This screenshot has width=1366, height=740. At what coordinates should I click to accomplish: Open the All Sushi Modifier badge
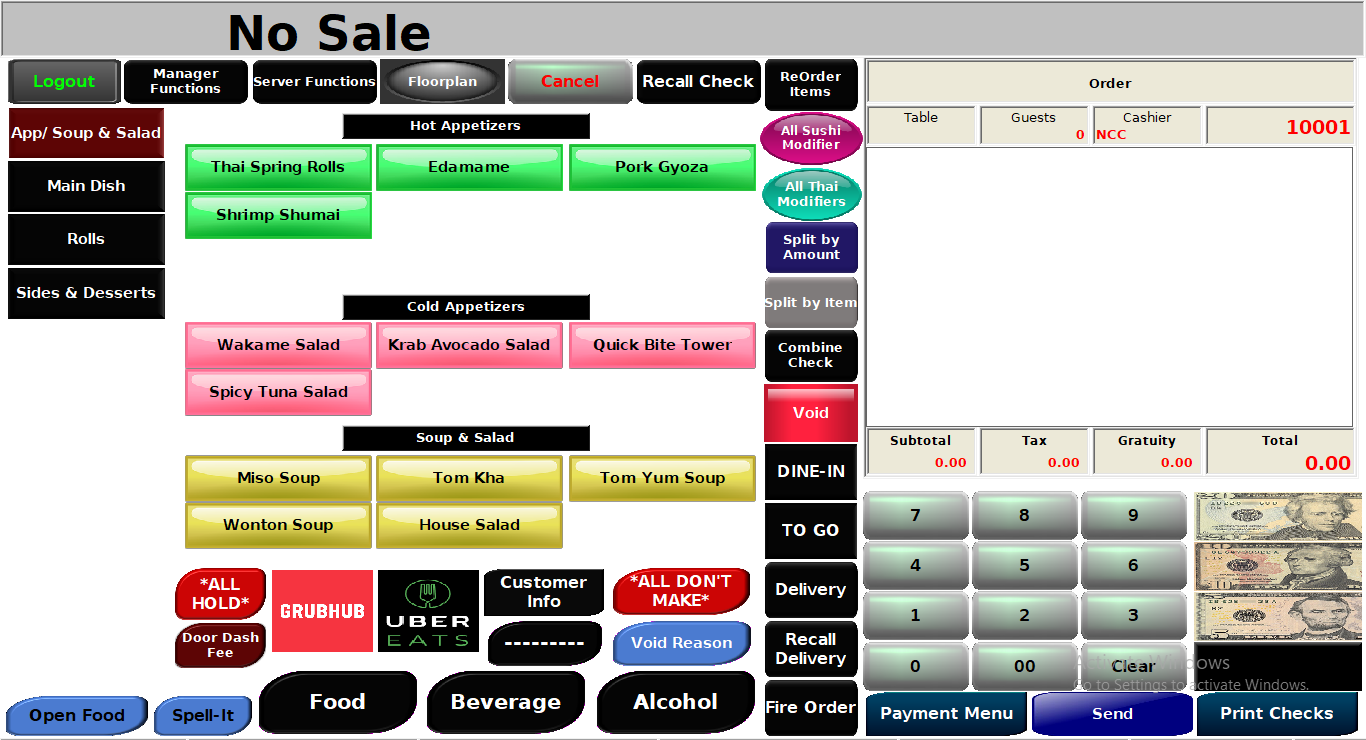click(811, 137)
